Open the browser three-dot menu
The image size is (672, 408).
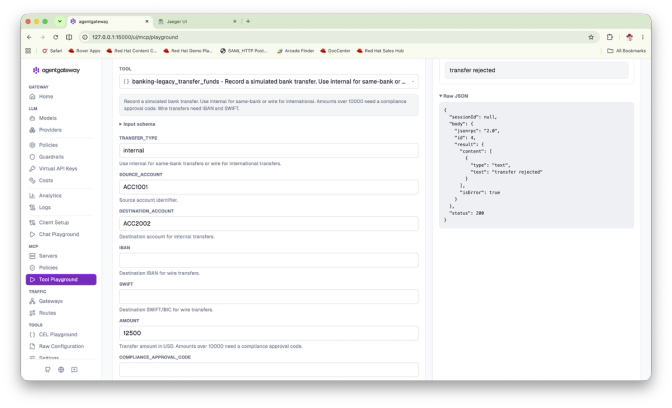[x=642, y=37]
